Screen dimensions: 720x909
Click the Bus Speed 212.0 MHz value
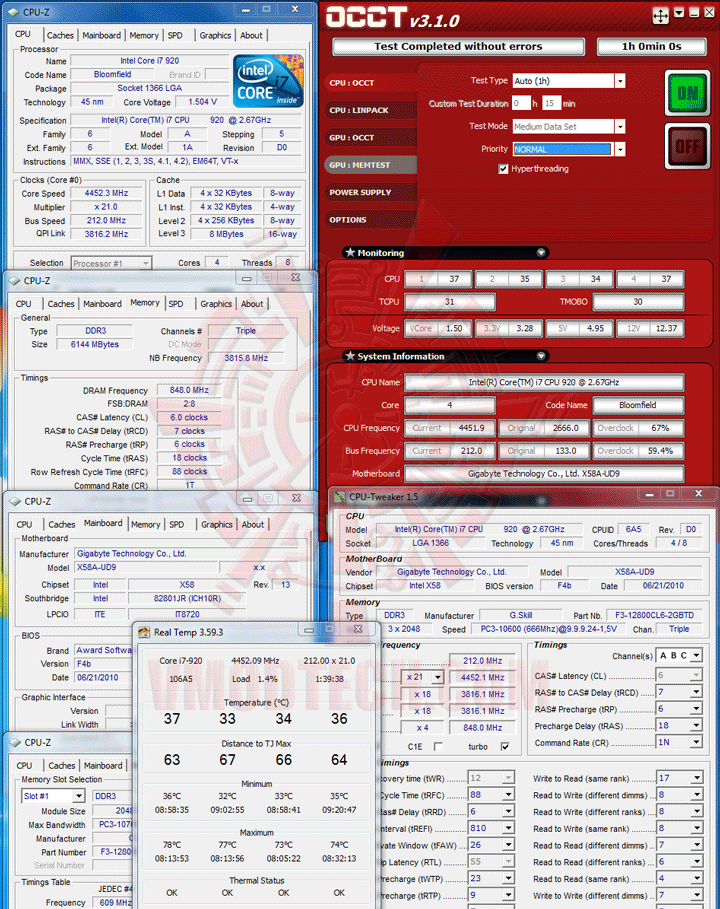[106, 220]
